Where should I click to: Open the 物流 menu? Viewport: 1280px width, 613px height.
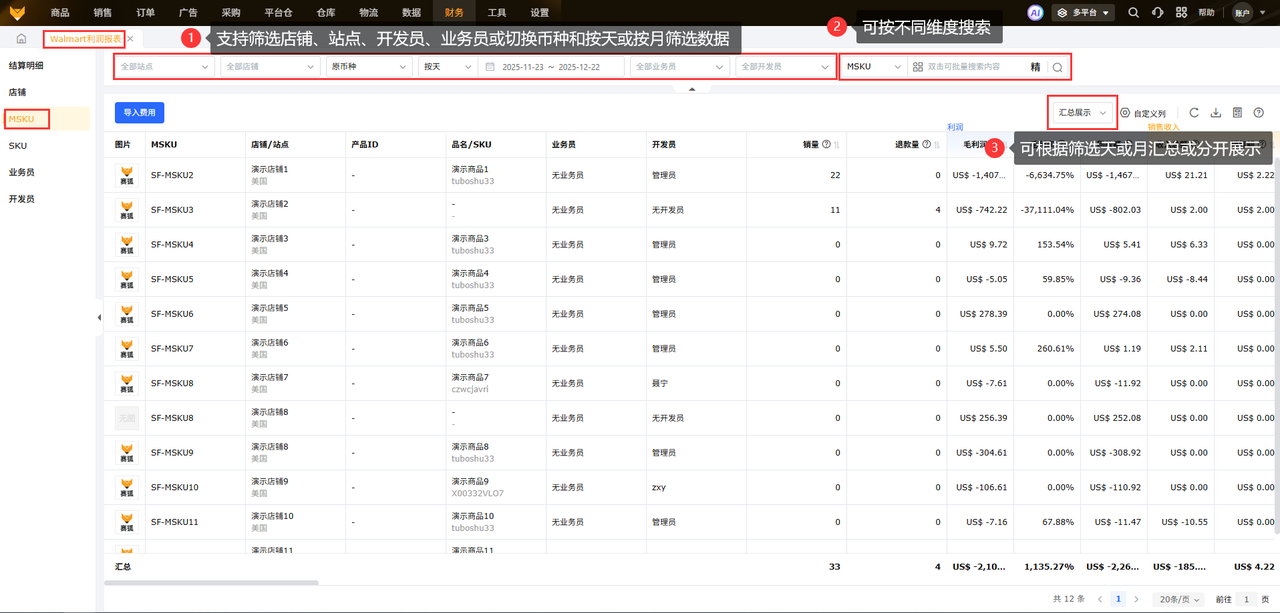369,13
